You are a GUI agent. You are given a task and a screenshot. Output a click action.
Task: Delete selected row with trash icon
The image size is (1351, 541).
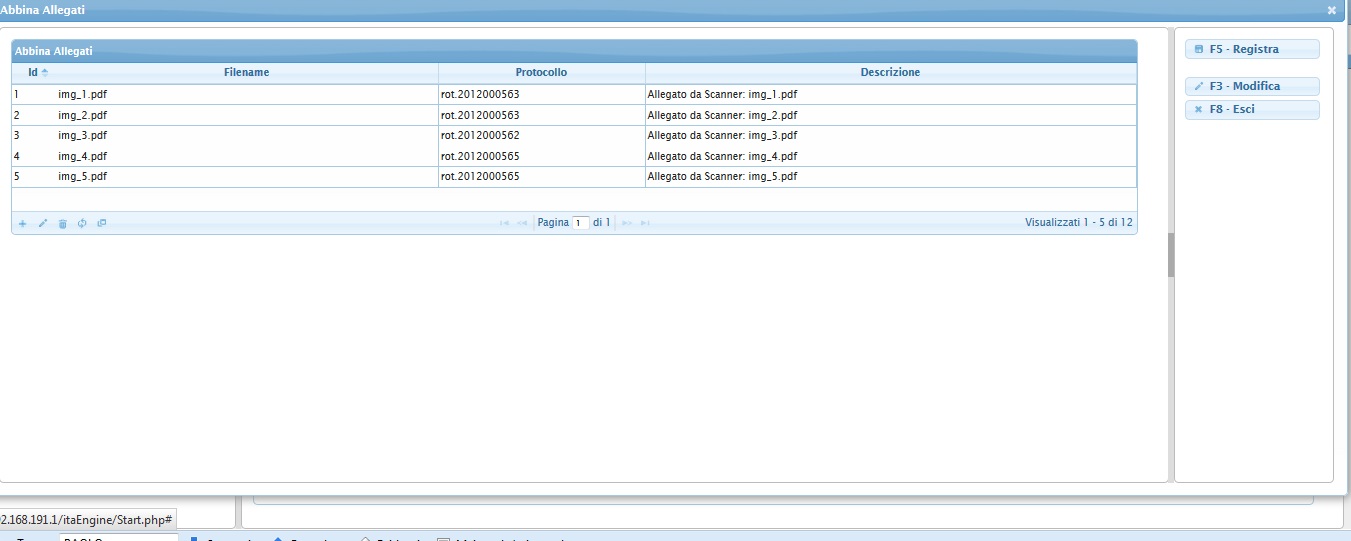pos(62,223)
